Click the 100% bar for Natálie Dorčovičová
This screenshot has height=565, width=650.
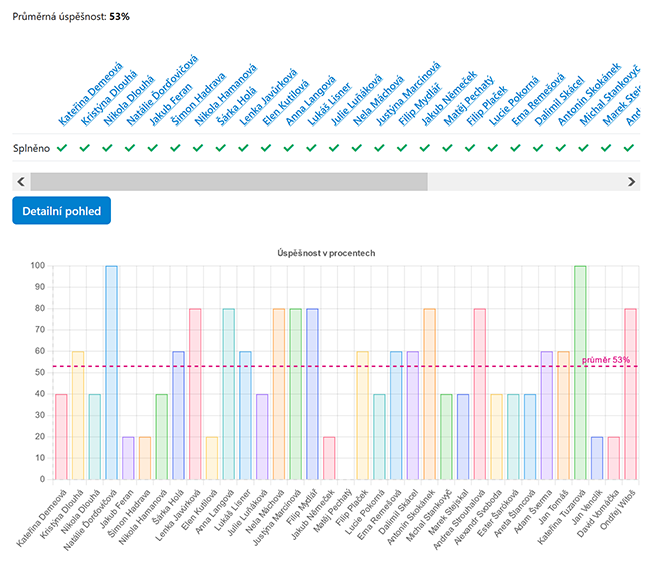(111, 372)
